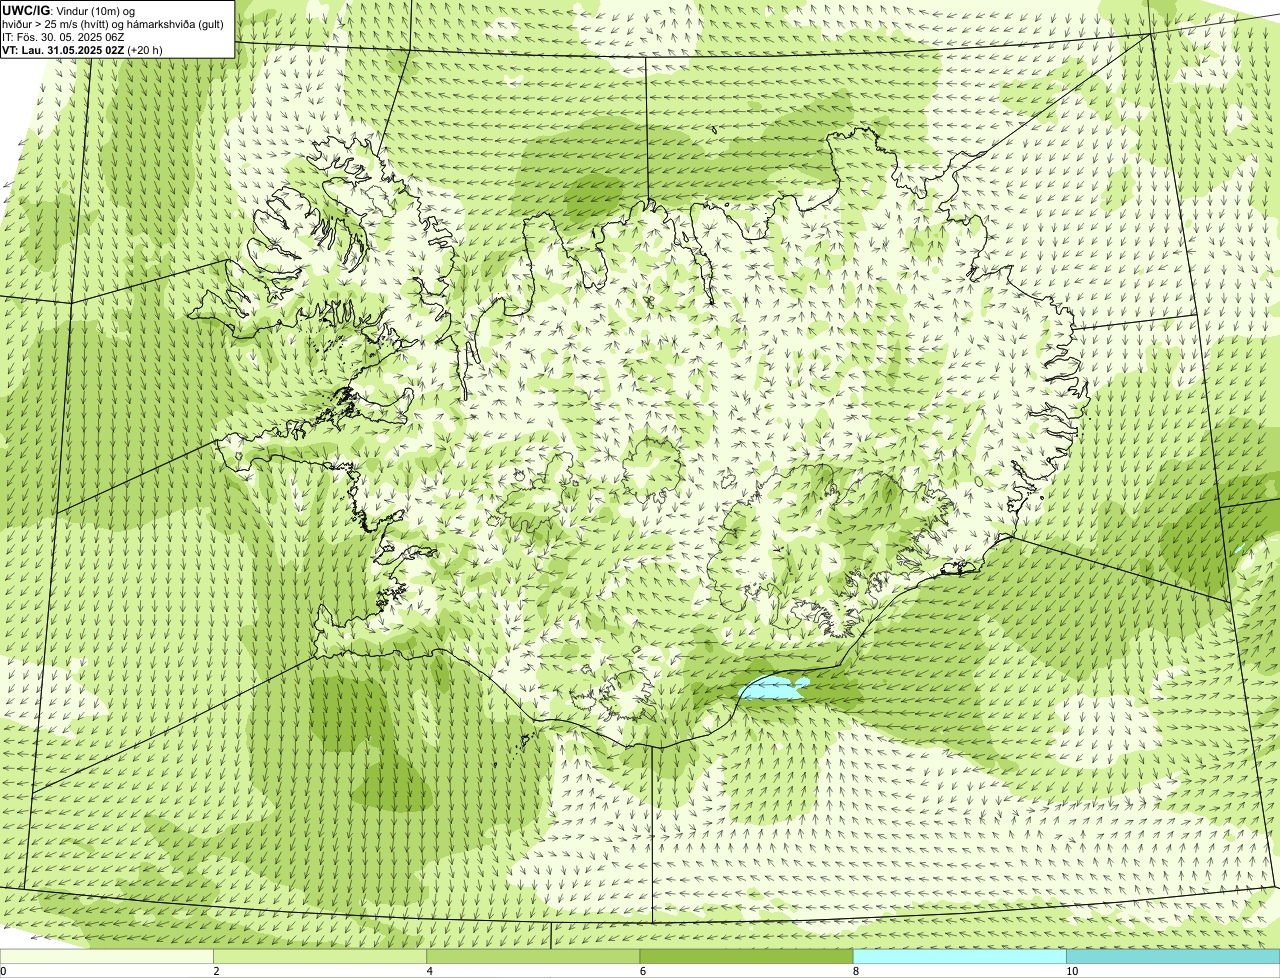The height and width of the screenshot is (978, 1280).
Task: Click the legend label "4"
Action: tap(429, 971)
